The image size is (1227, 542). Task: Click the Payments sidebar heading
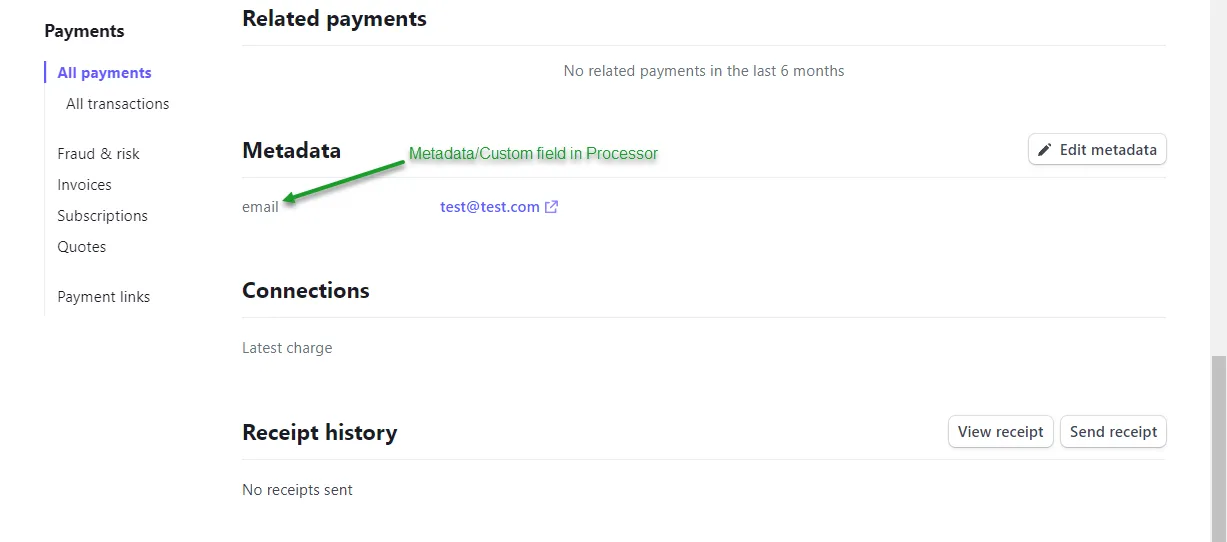click(x=84, y=31)
